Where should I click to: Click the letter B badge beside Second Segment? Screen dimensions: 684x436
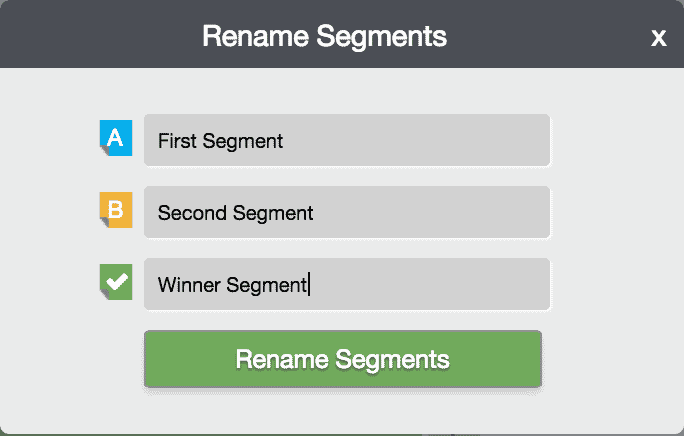[116, 211]
